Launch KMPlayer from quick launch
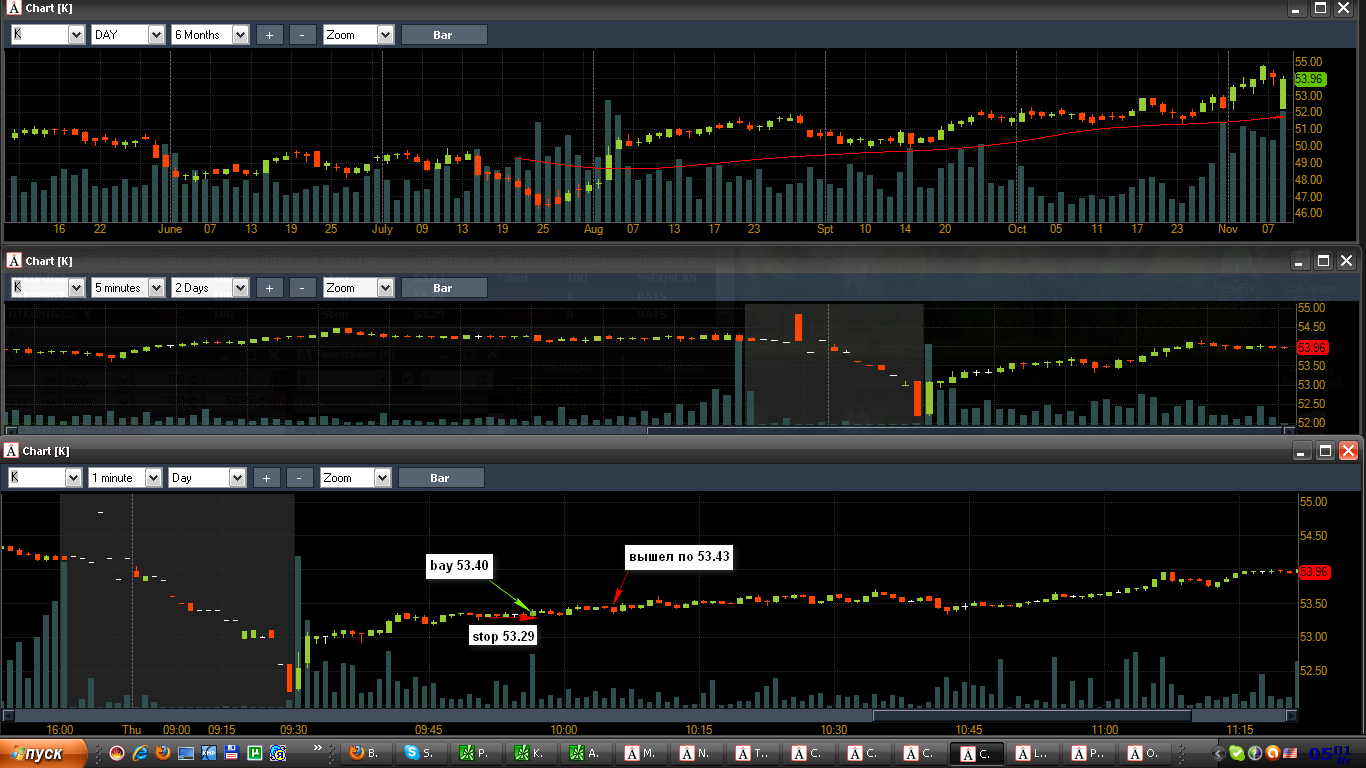Screen dimensions: 1366x768 pyautogui.click(x=209, y=753)
